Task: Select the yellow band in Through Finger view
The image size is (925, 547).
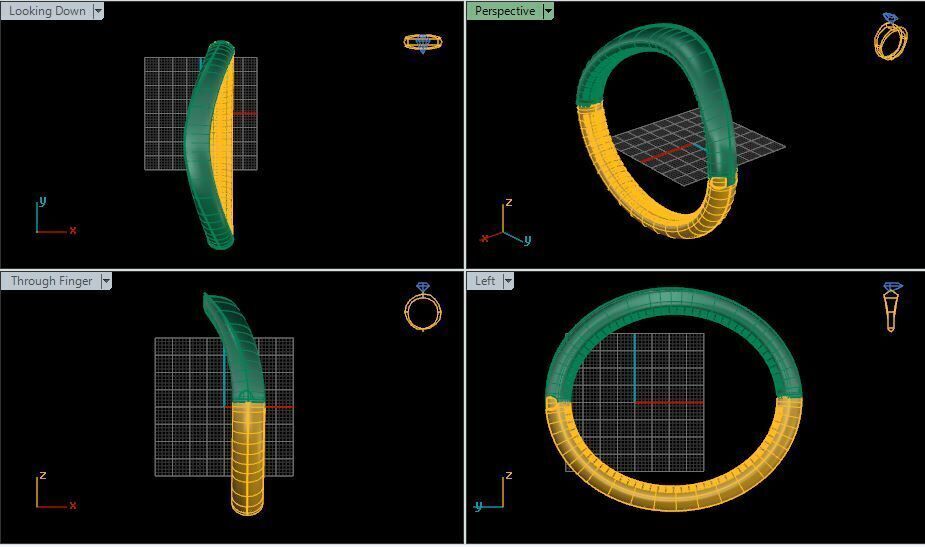Action: [248, 460]
